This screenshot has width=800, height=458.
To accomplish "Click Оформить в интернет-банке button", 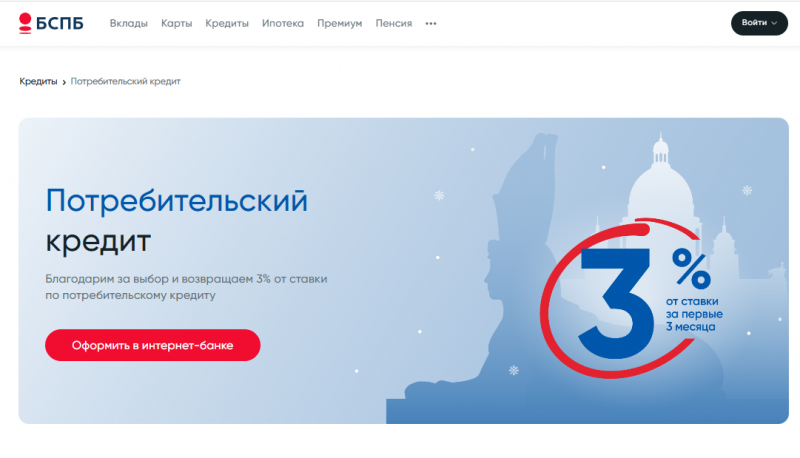I will point(153,345).
